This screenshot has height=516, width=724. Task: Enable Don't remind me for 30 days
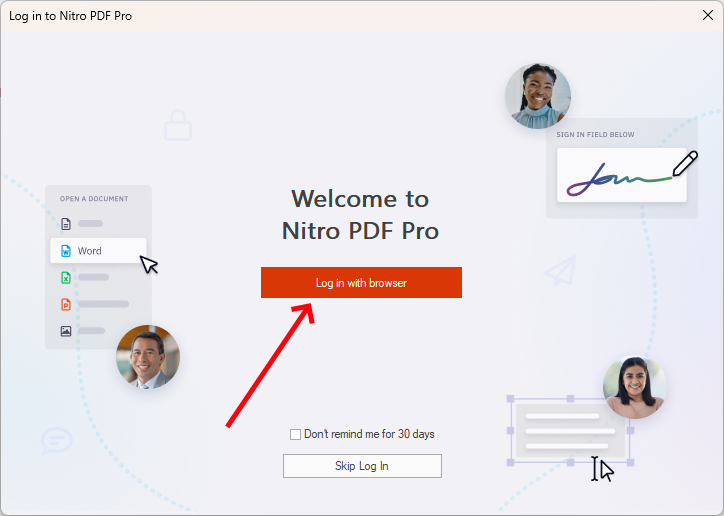tap(296, 434)
